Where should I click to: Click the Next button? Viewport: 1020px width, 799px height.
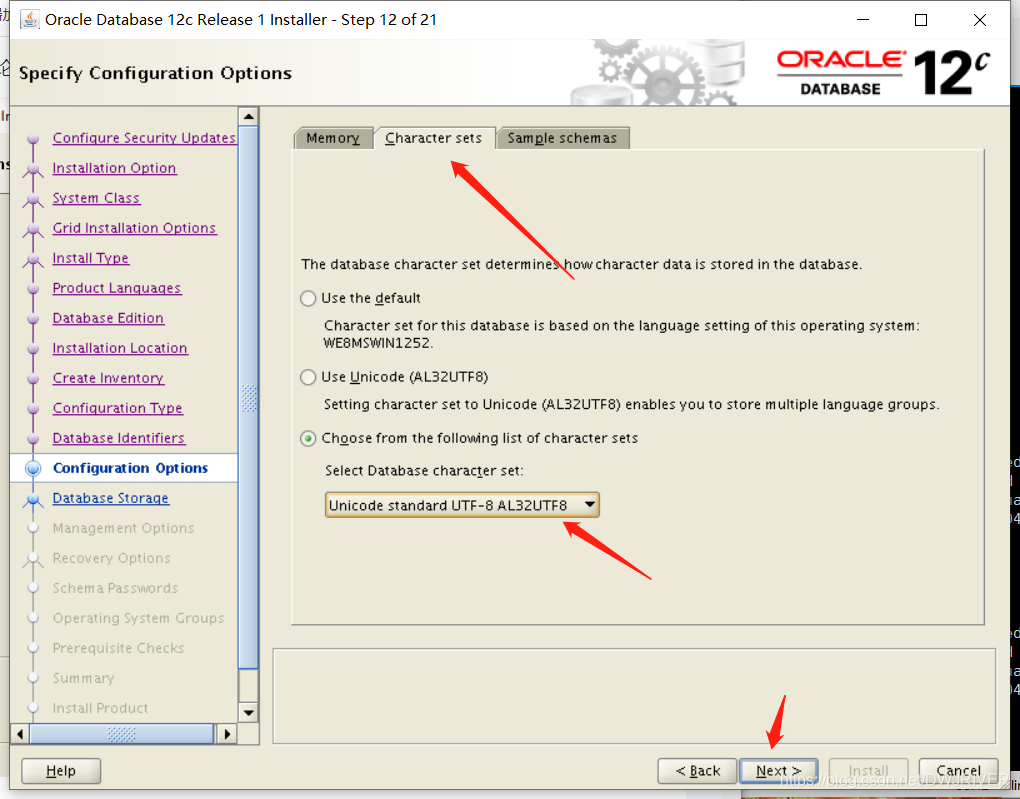coord(779,771)
